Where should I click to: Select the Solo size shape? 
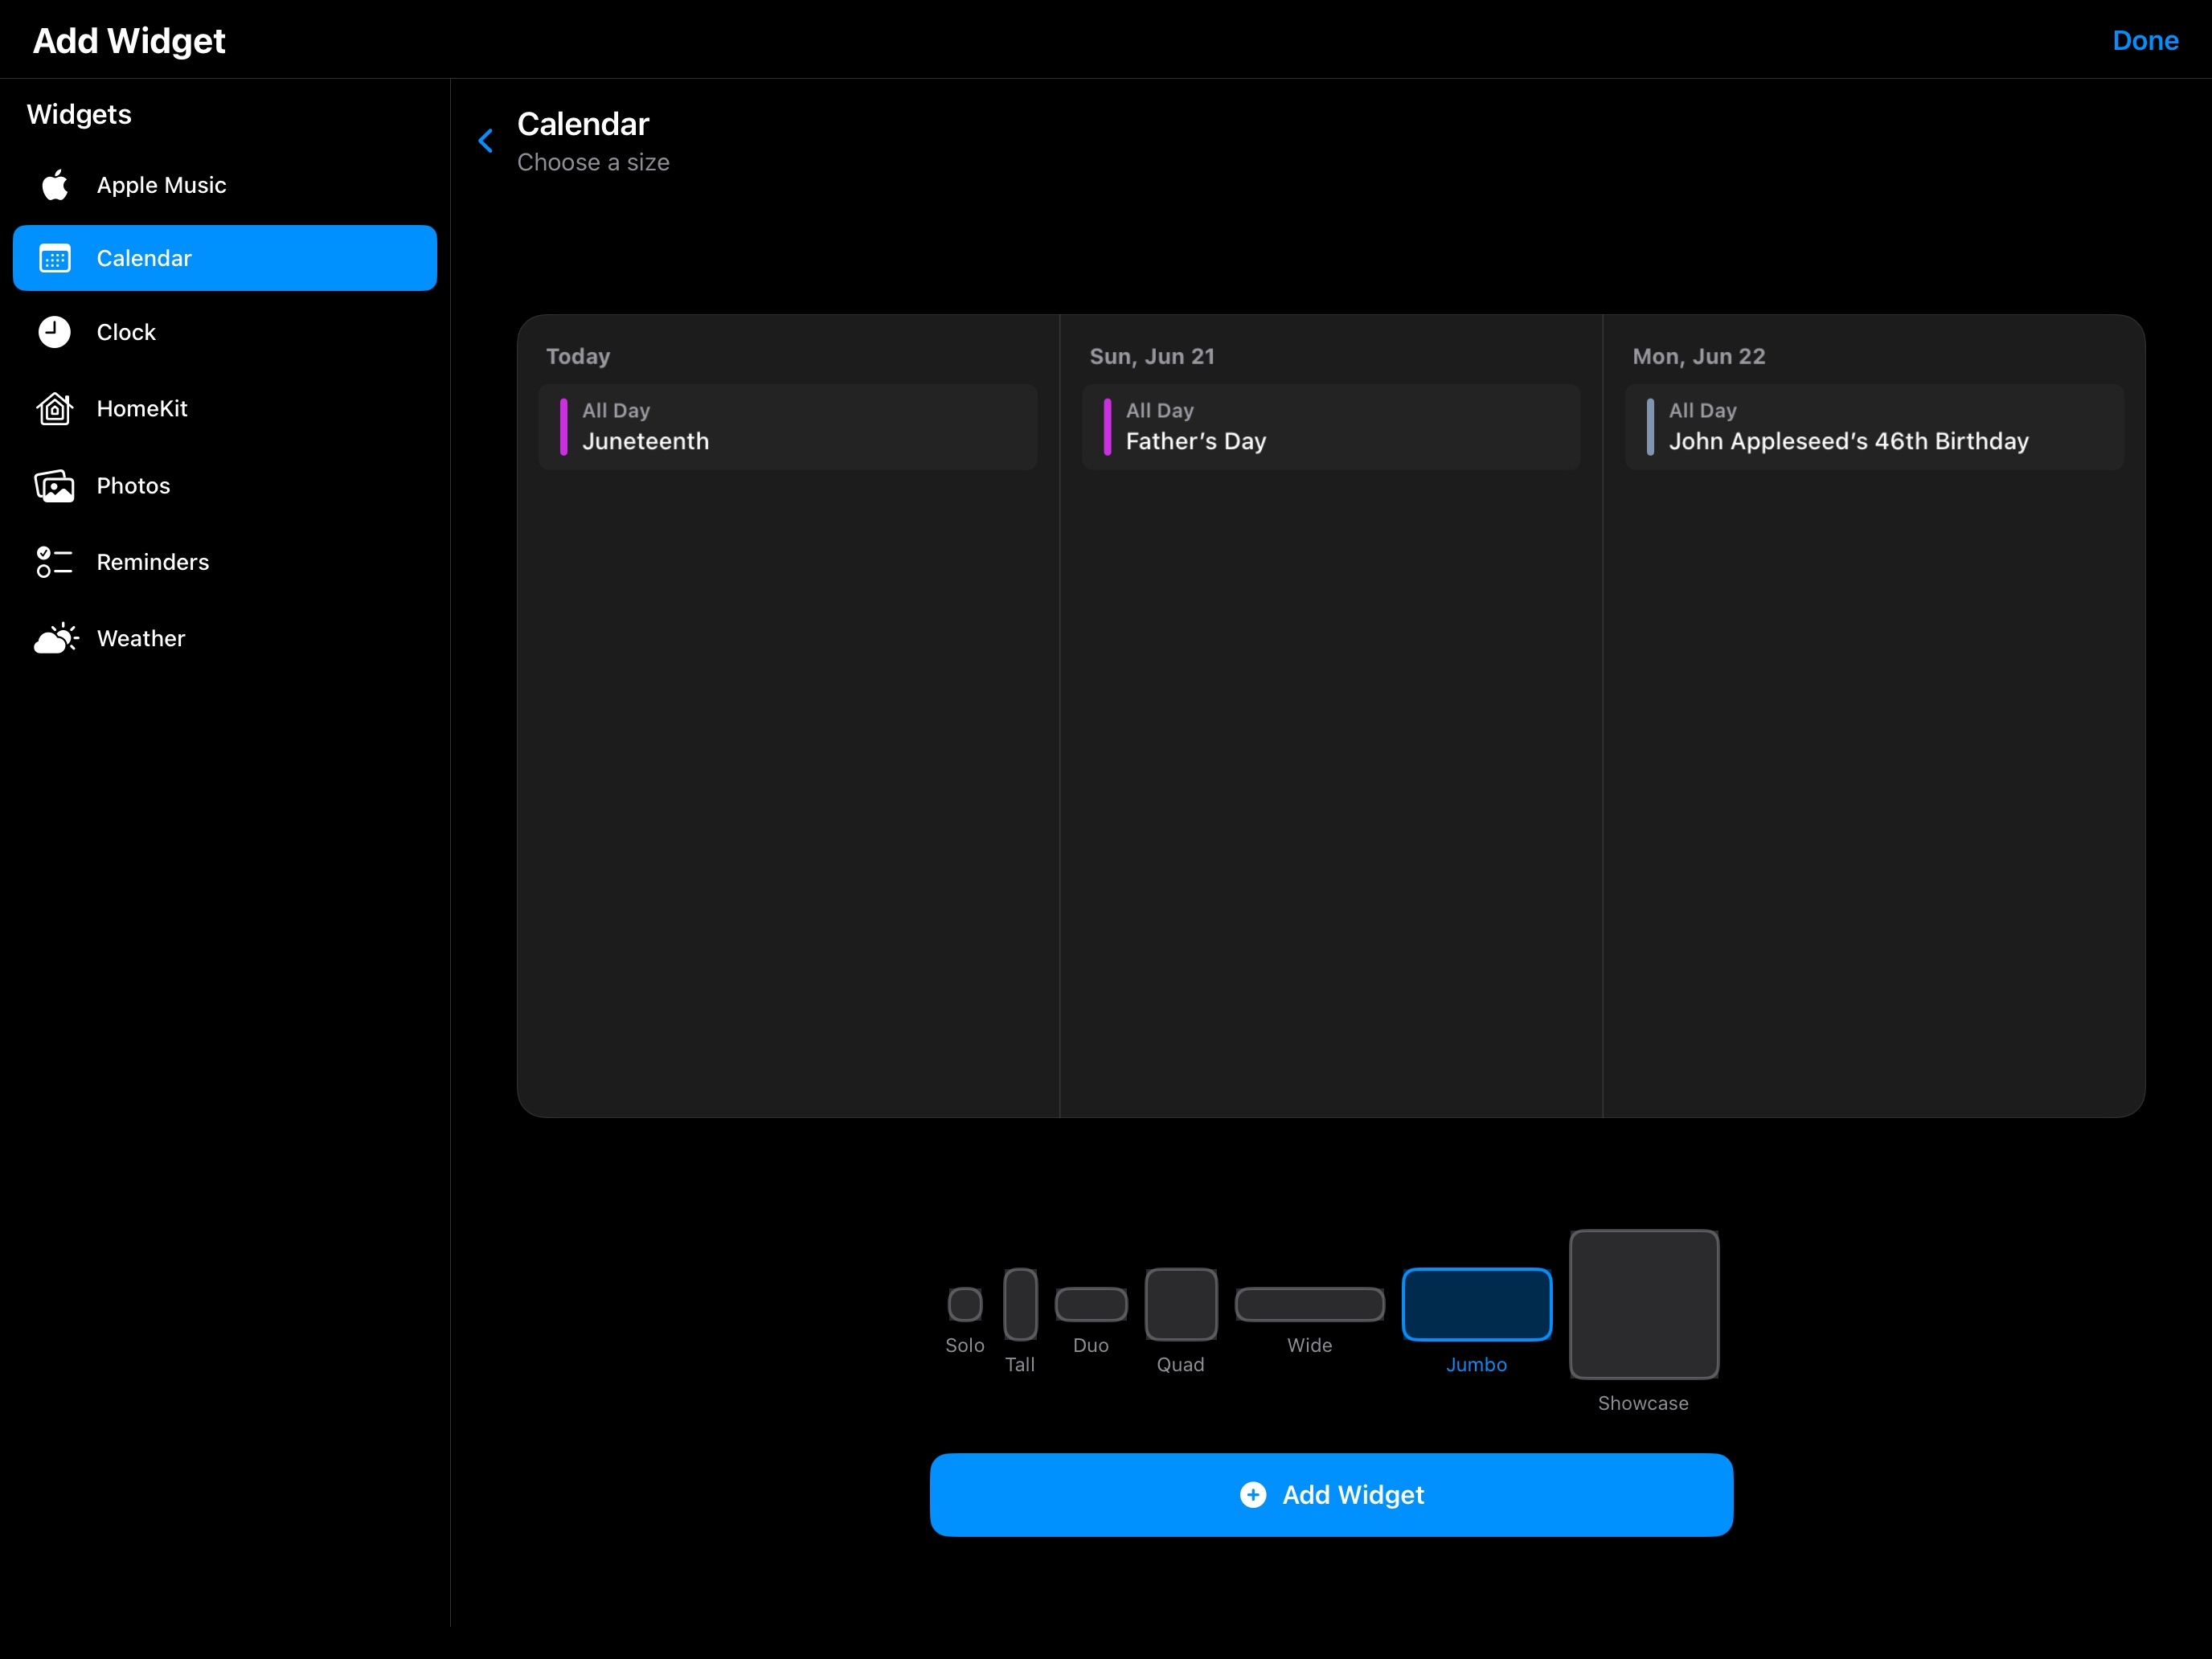(965, 1304)
